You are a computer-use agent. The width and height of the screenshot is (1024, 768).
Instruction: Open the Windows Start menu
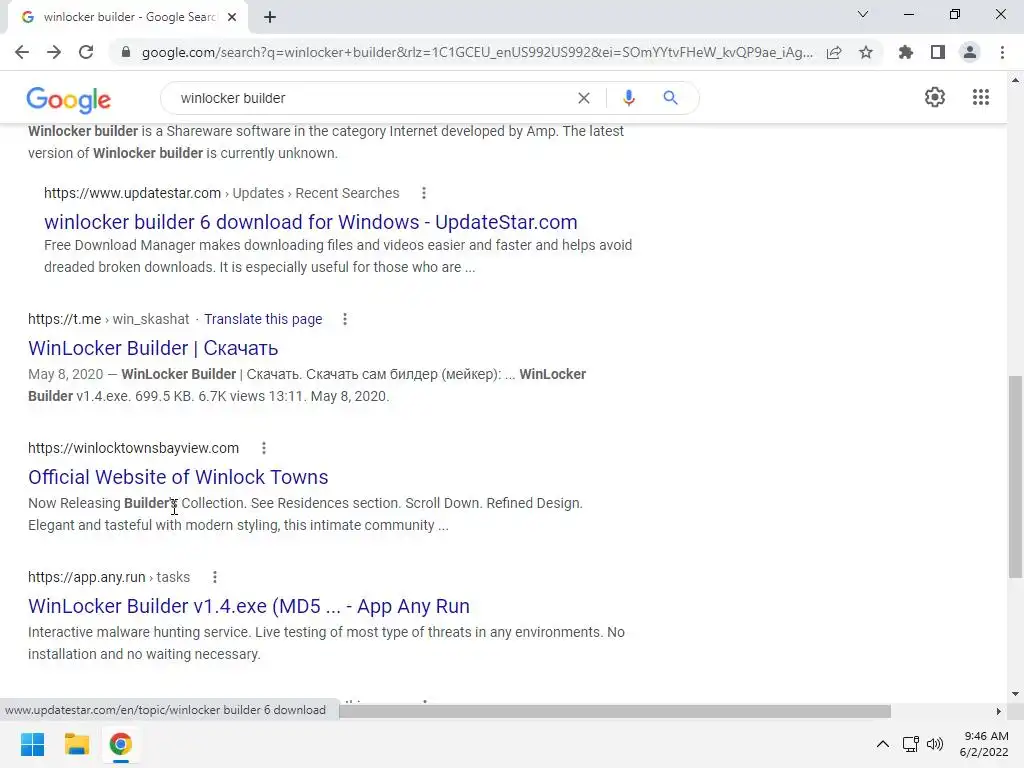[32, 744]
